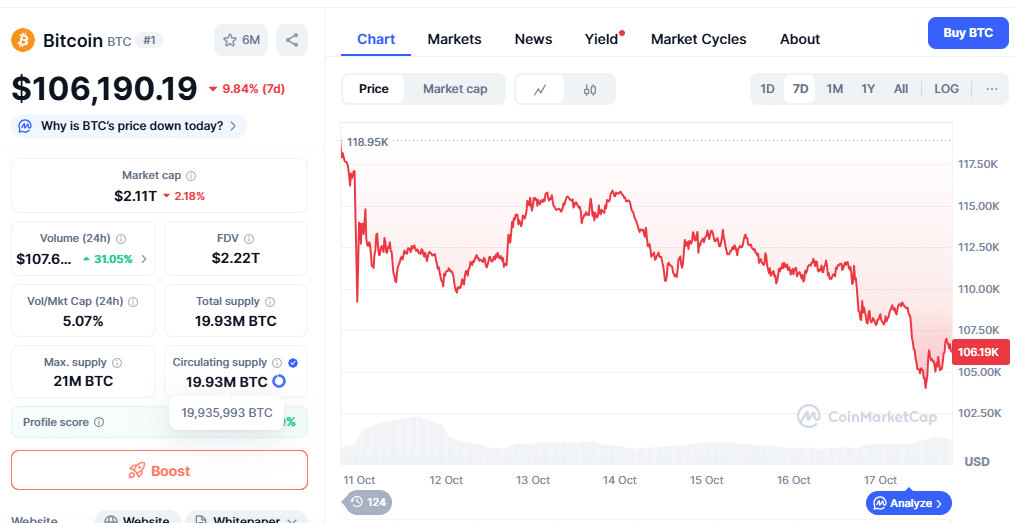Click the 124 events history badge
This screenshot has height=523, width=1015.
coord(367,502)
